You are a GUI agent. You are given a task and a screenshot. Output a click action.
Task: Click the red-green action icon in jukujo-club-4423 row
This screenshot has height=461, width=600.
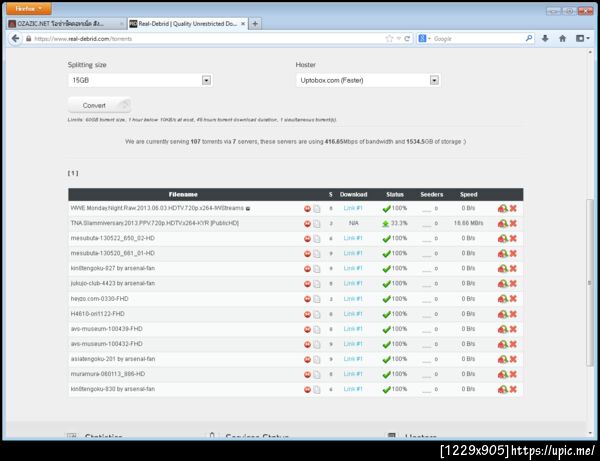[x=502, y=283]
